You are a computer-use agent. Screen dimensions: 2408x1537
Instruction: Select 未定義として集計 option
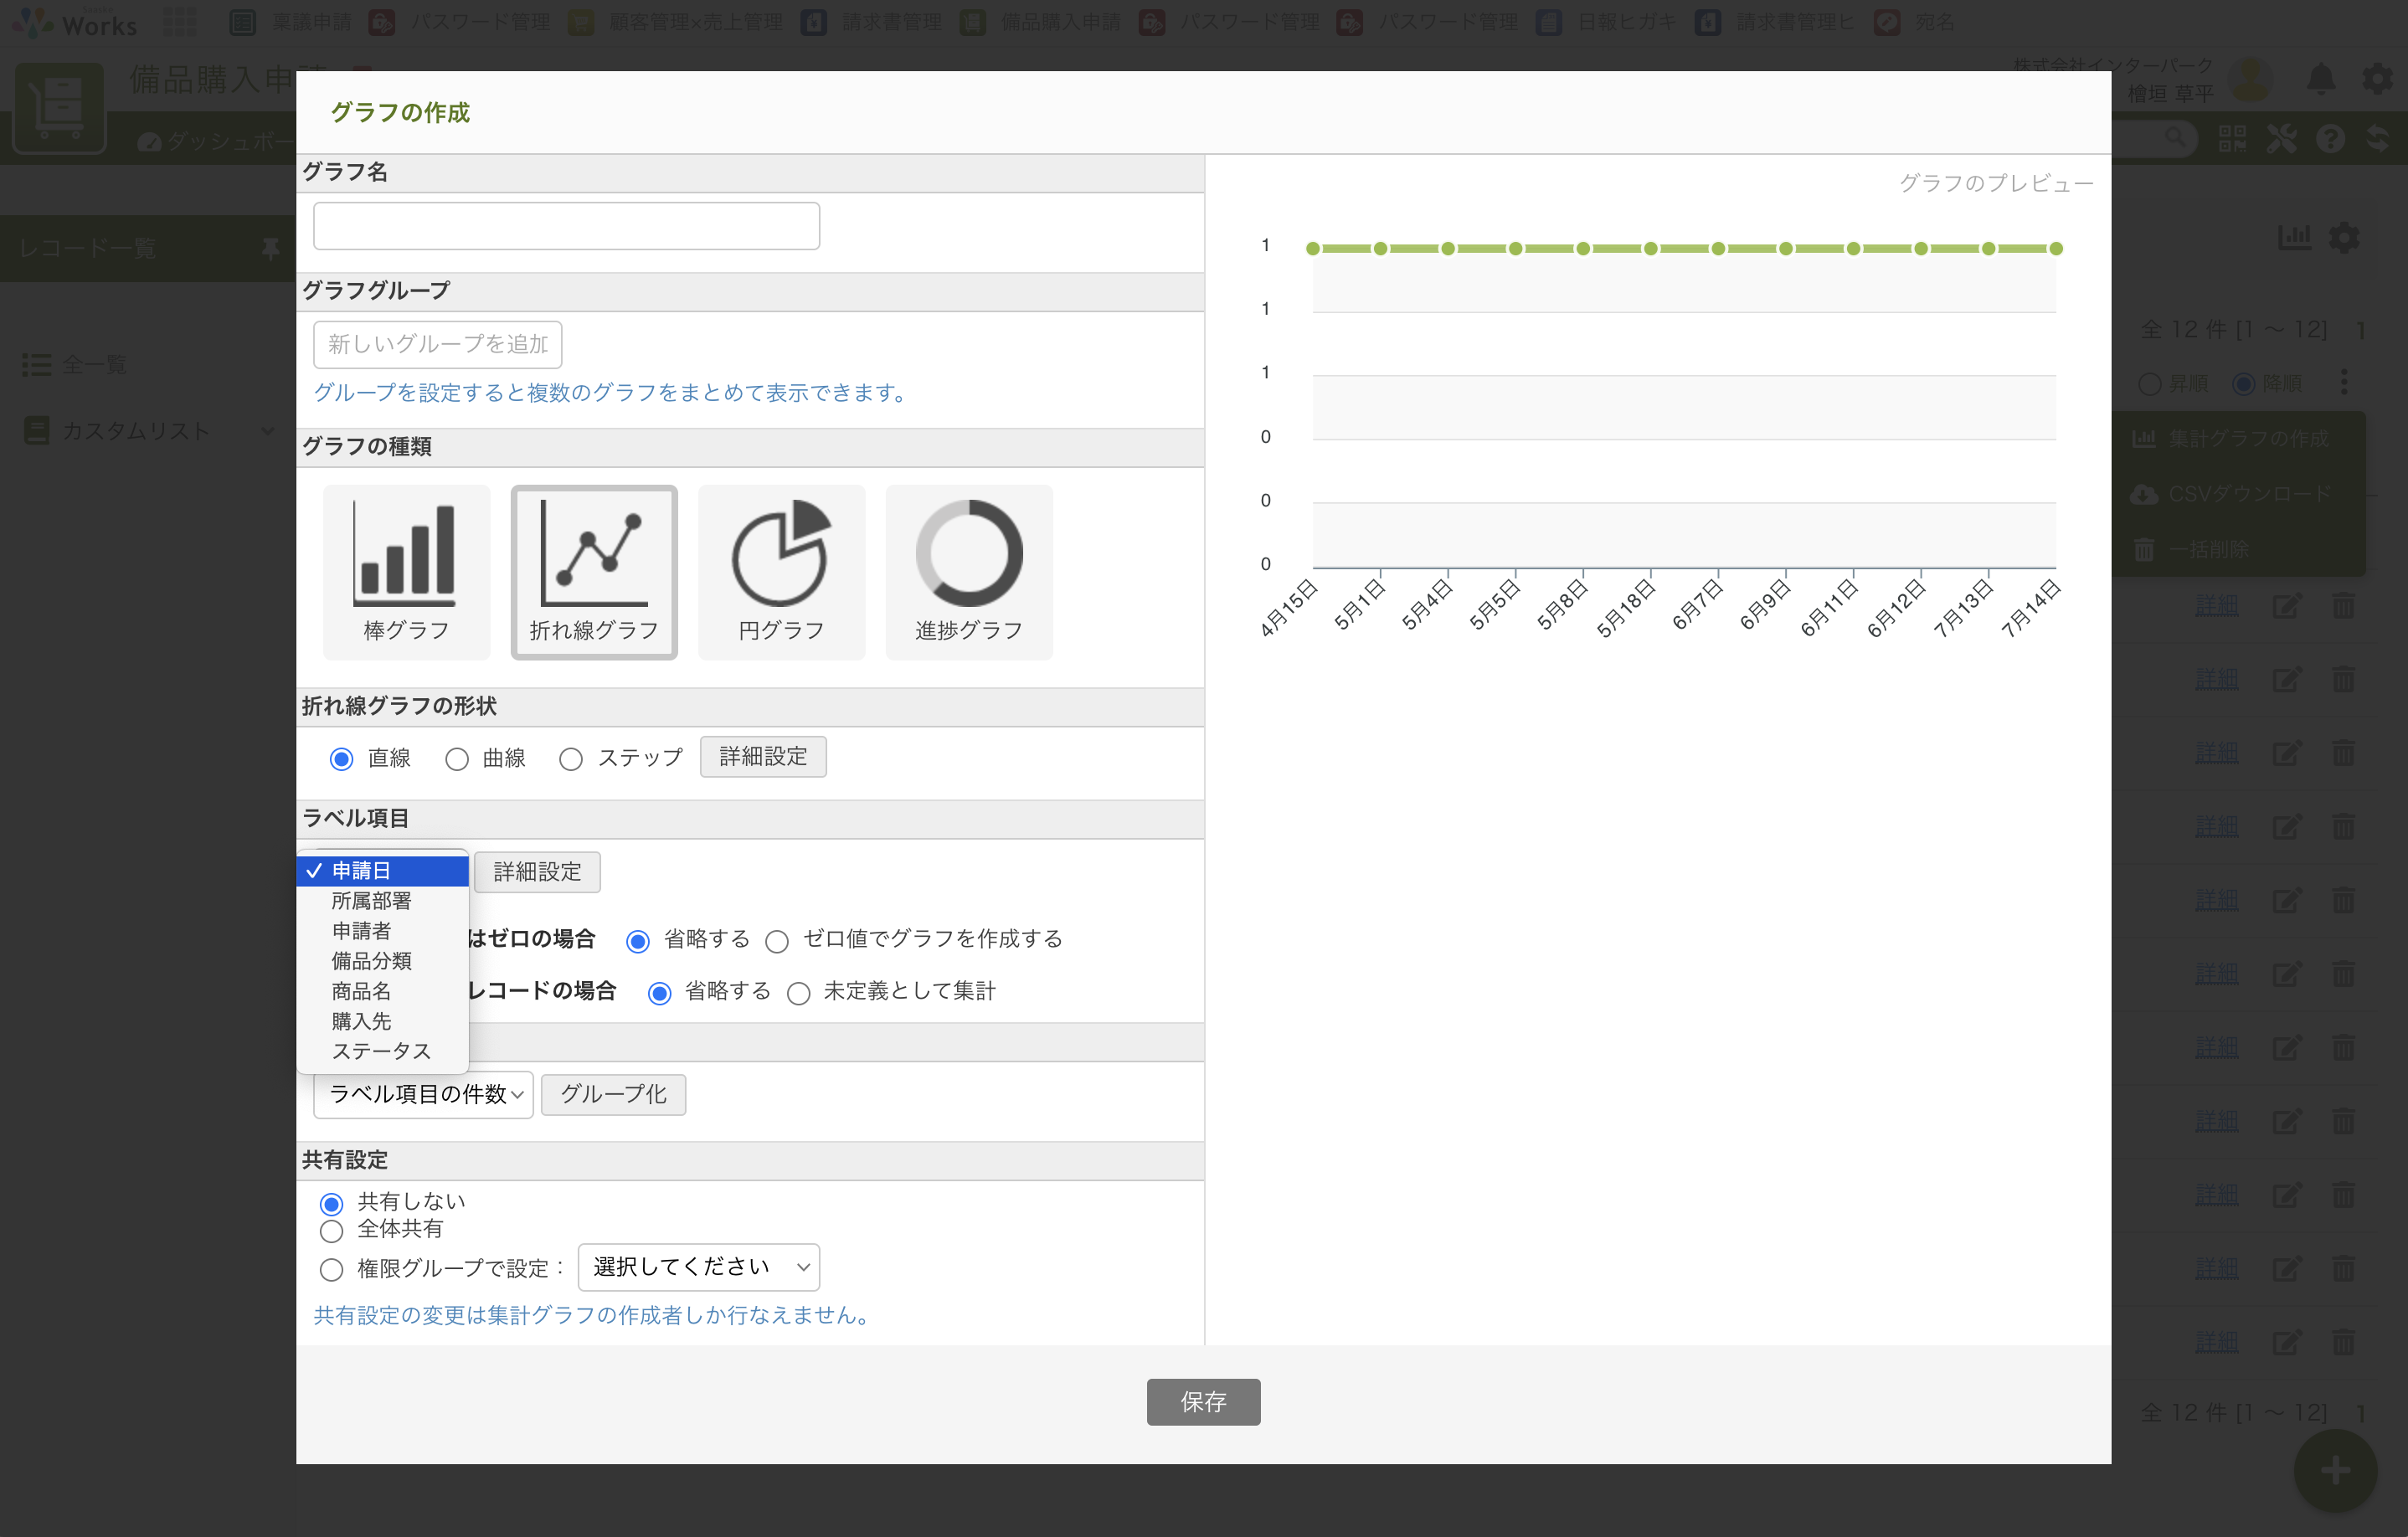(x=799, y=993)
